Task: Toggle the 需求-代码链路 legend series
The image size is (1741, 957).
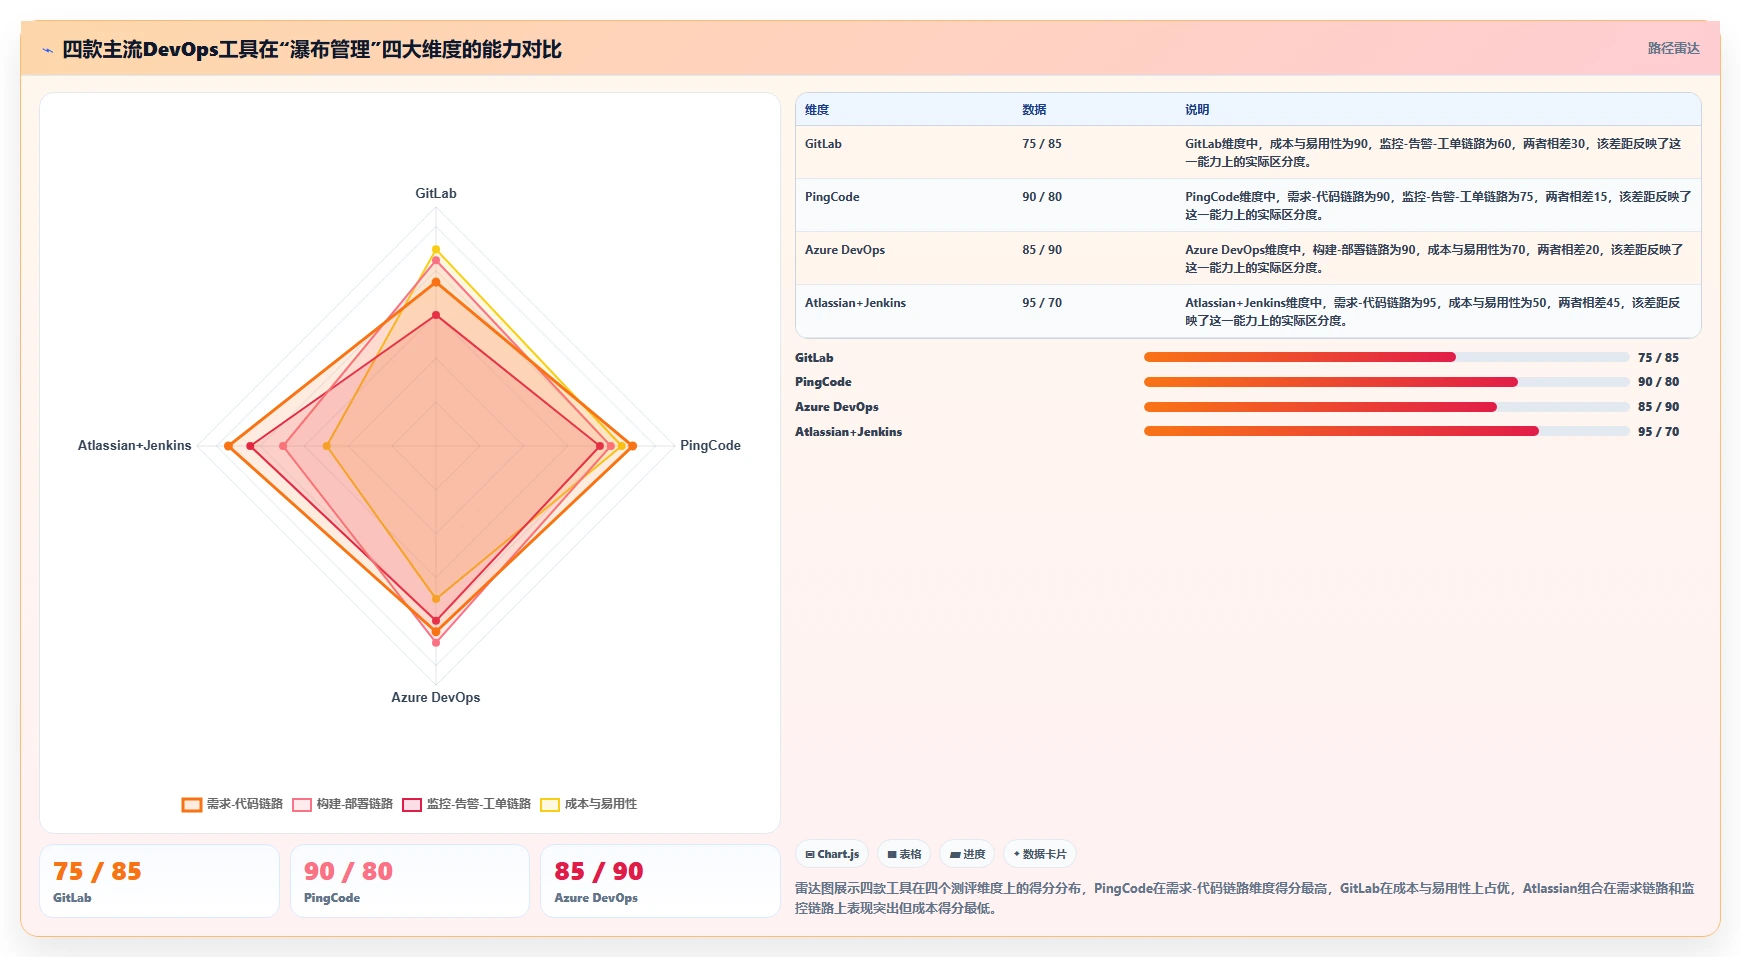Action: click(232, 804)
